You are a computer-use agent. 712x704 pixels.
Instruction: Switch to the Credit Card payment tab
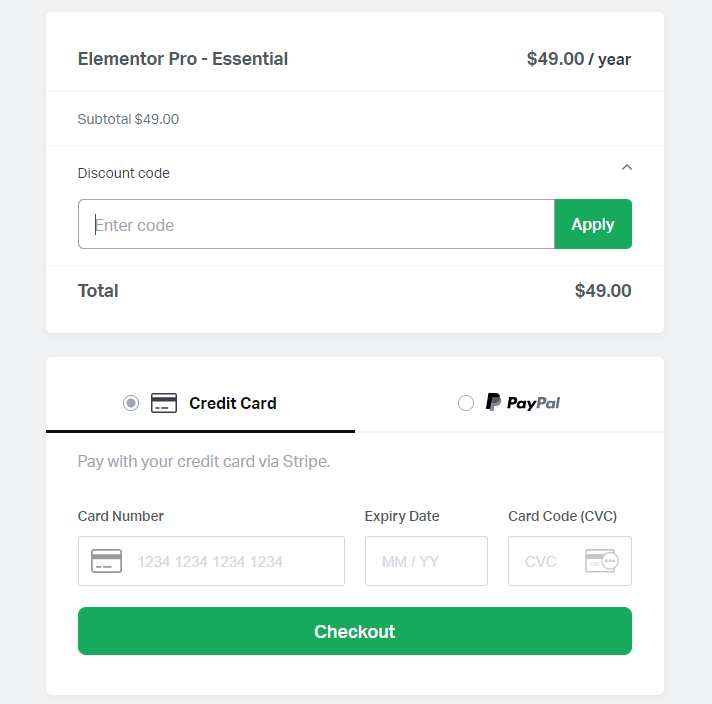tap(200, 403)
